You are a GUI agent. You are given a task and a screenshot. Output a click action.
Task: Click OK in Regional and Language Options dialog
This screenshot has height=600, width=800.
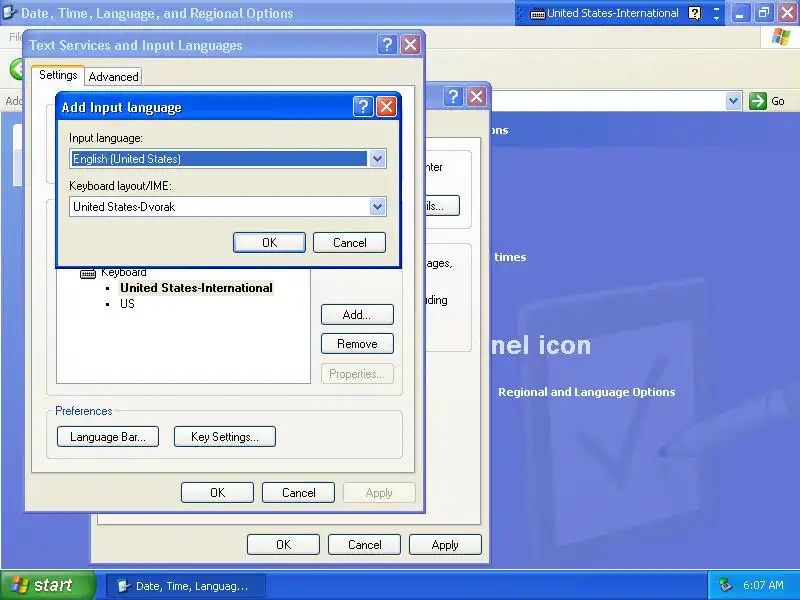pyautogui.click(x=283, y=545)
